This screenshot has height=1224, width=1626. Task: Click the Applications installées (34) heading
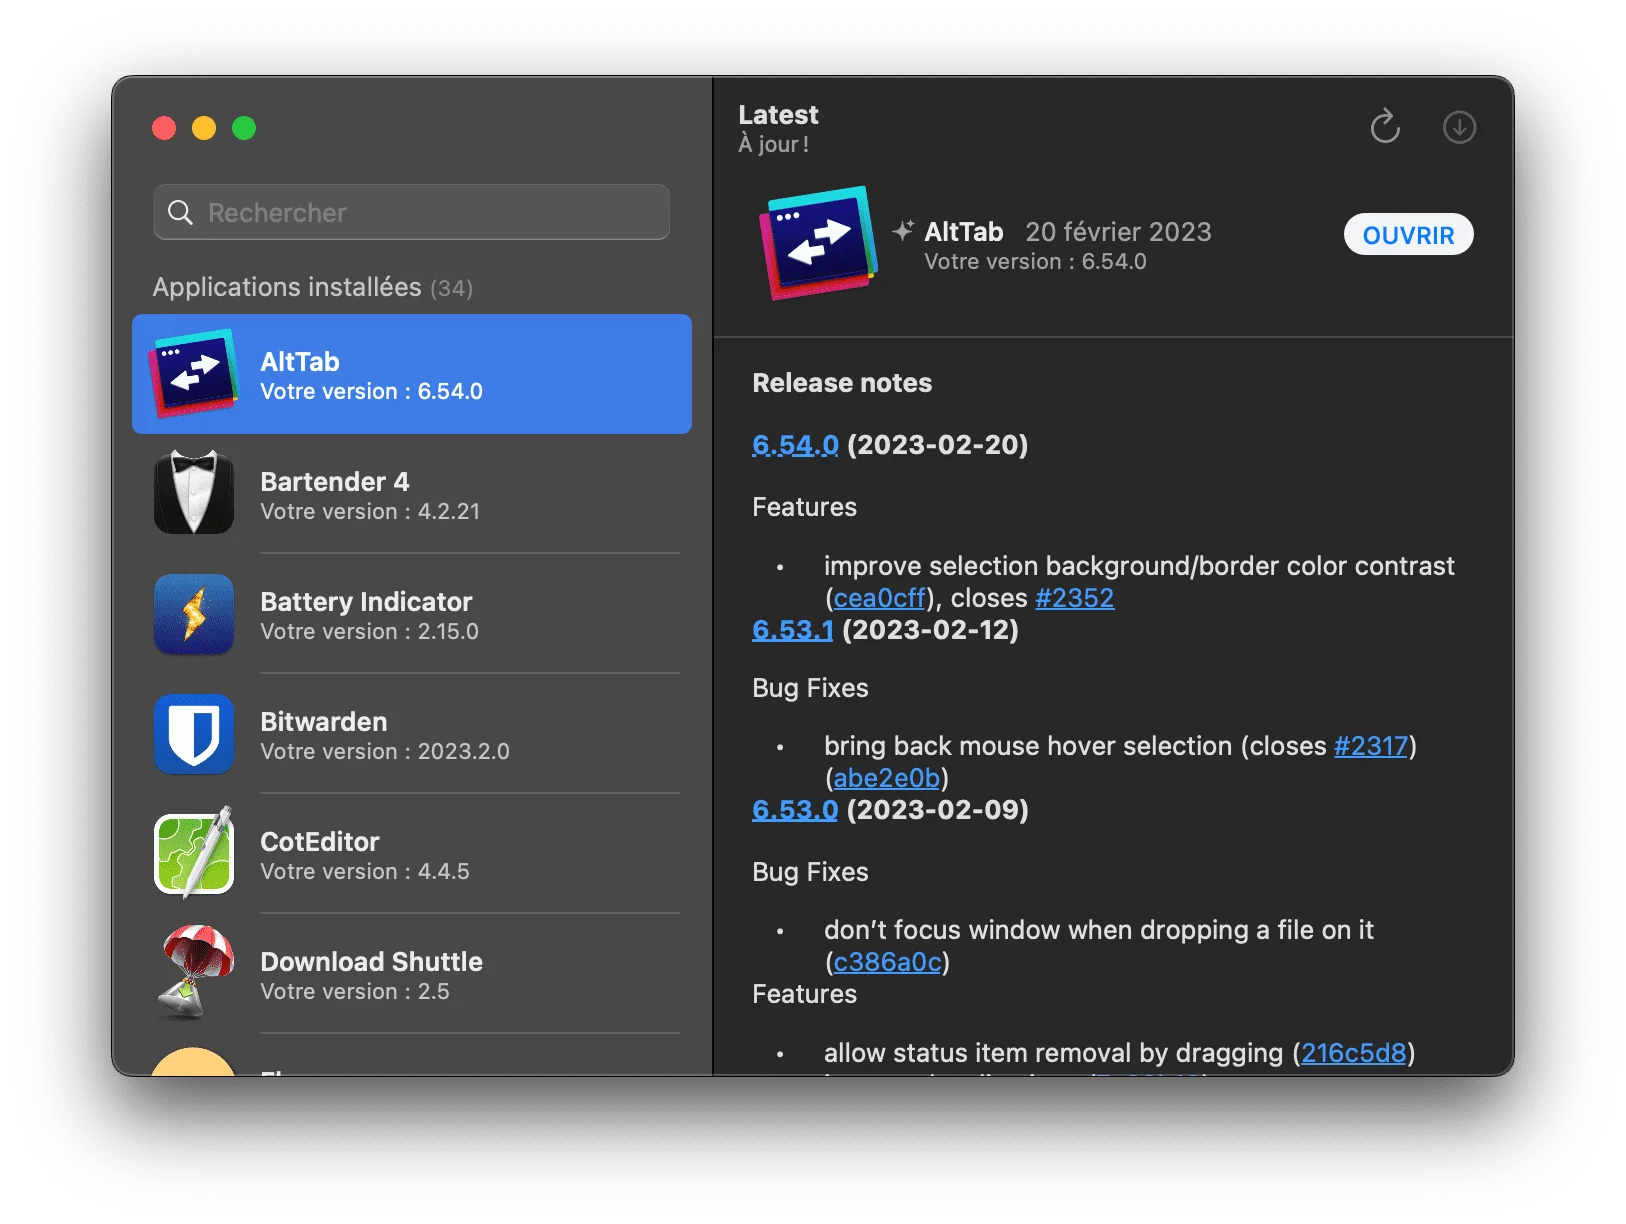pos(313,287)
